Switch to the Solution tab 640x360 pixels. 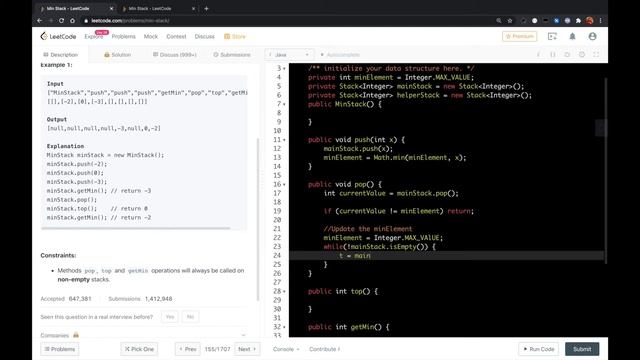click(117, 55)
